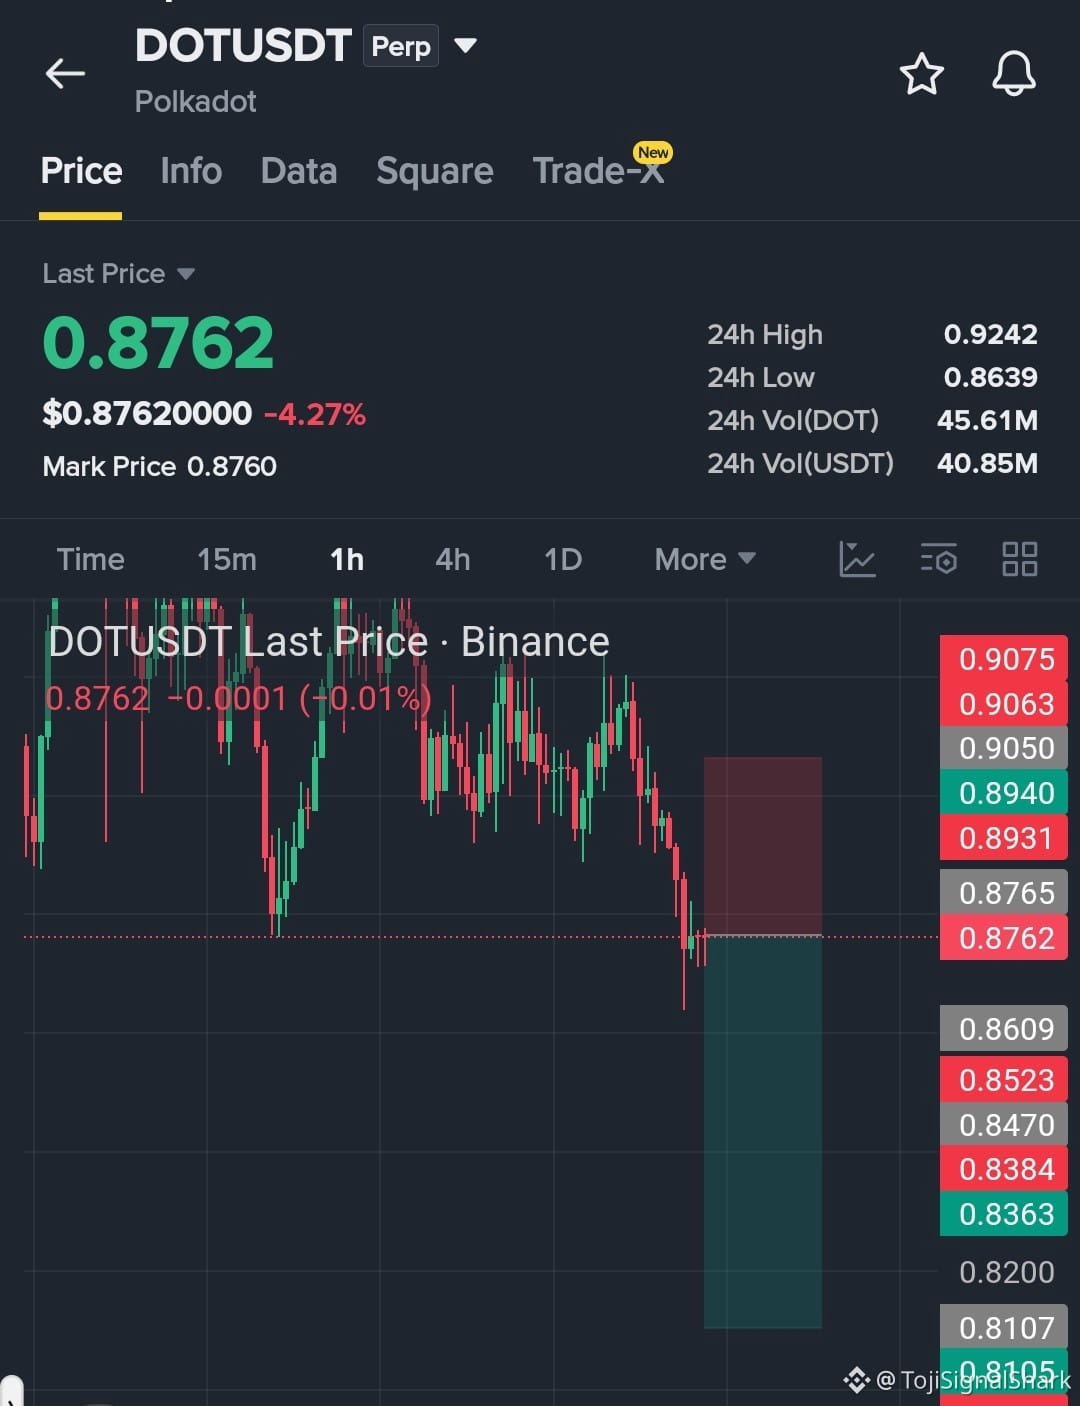The height and width of the screenshot is (1406, 1080).
Task: Select the 15m timeframe
Action: coord(227,559)
